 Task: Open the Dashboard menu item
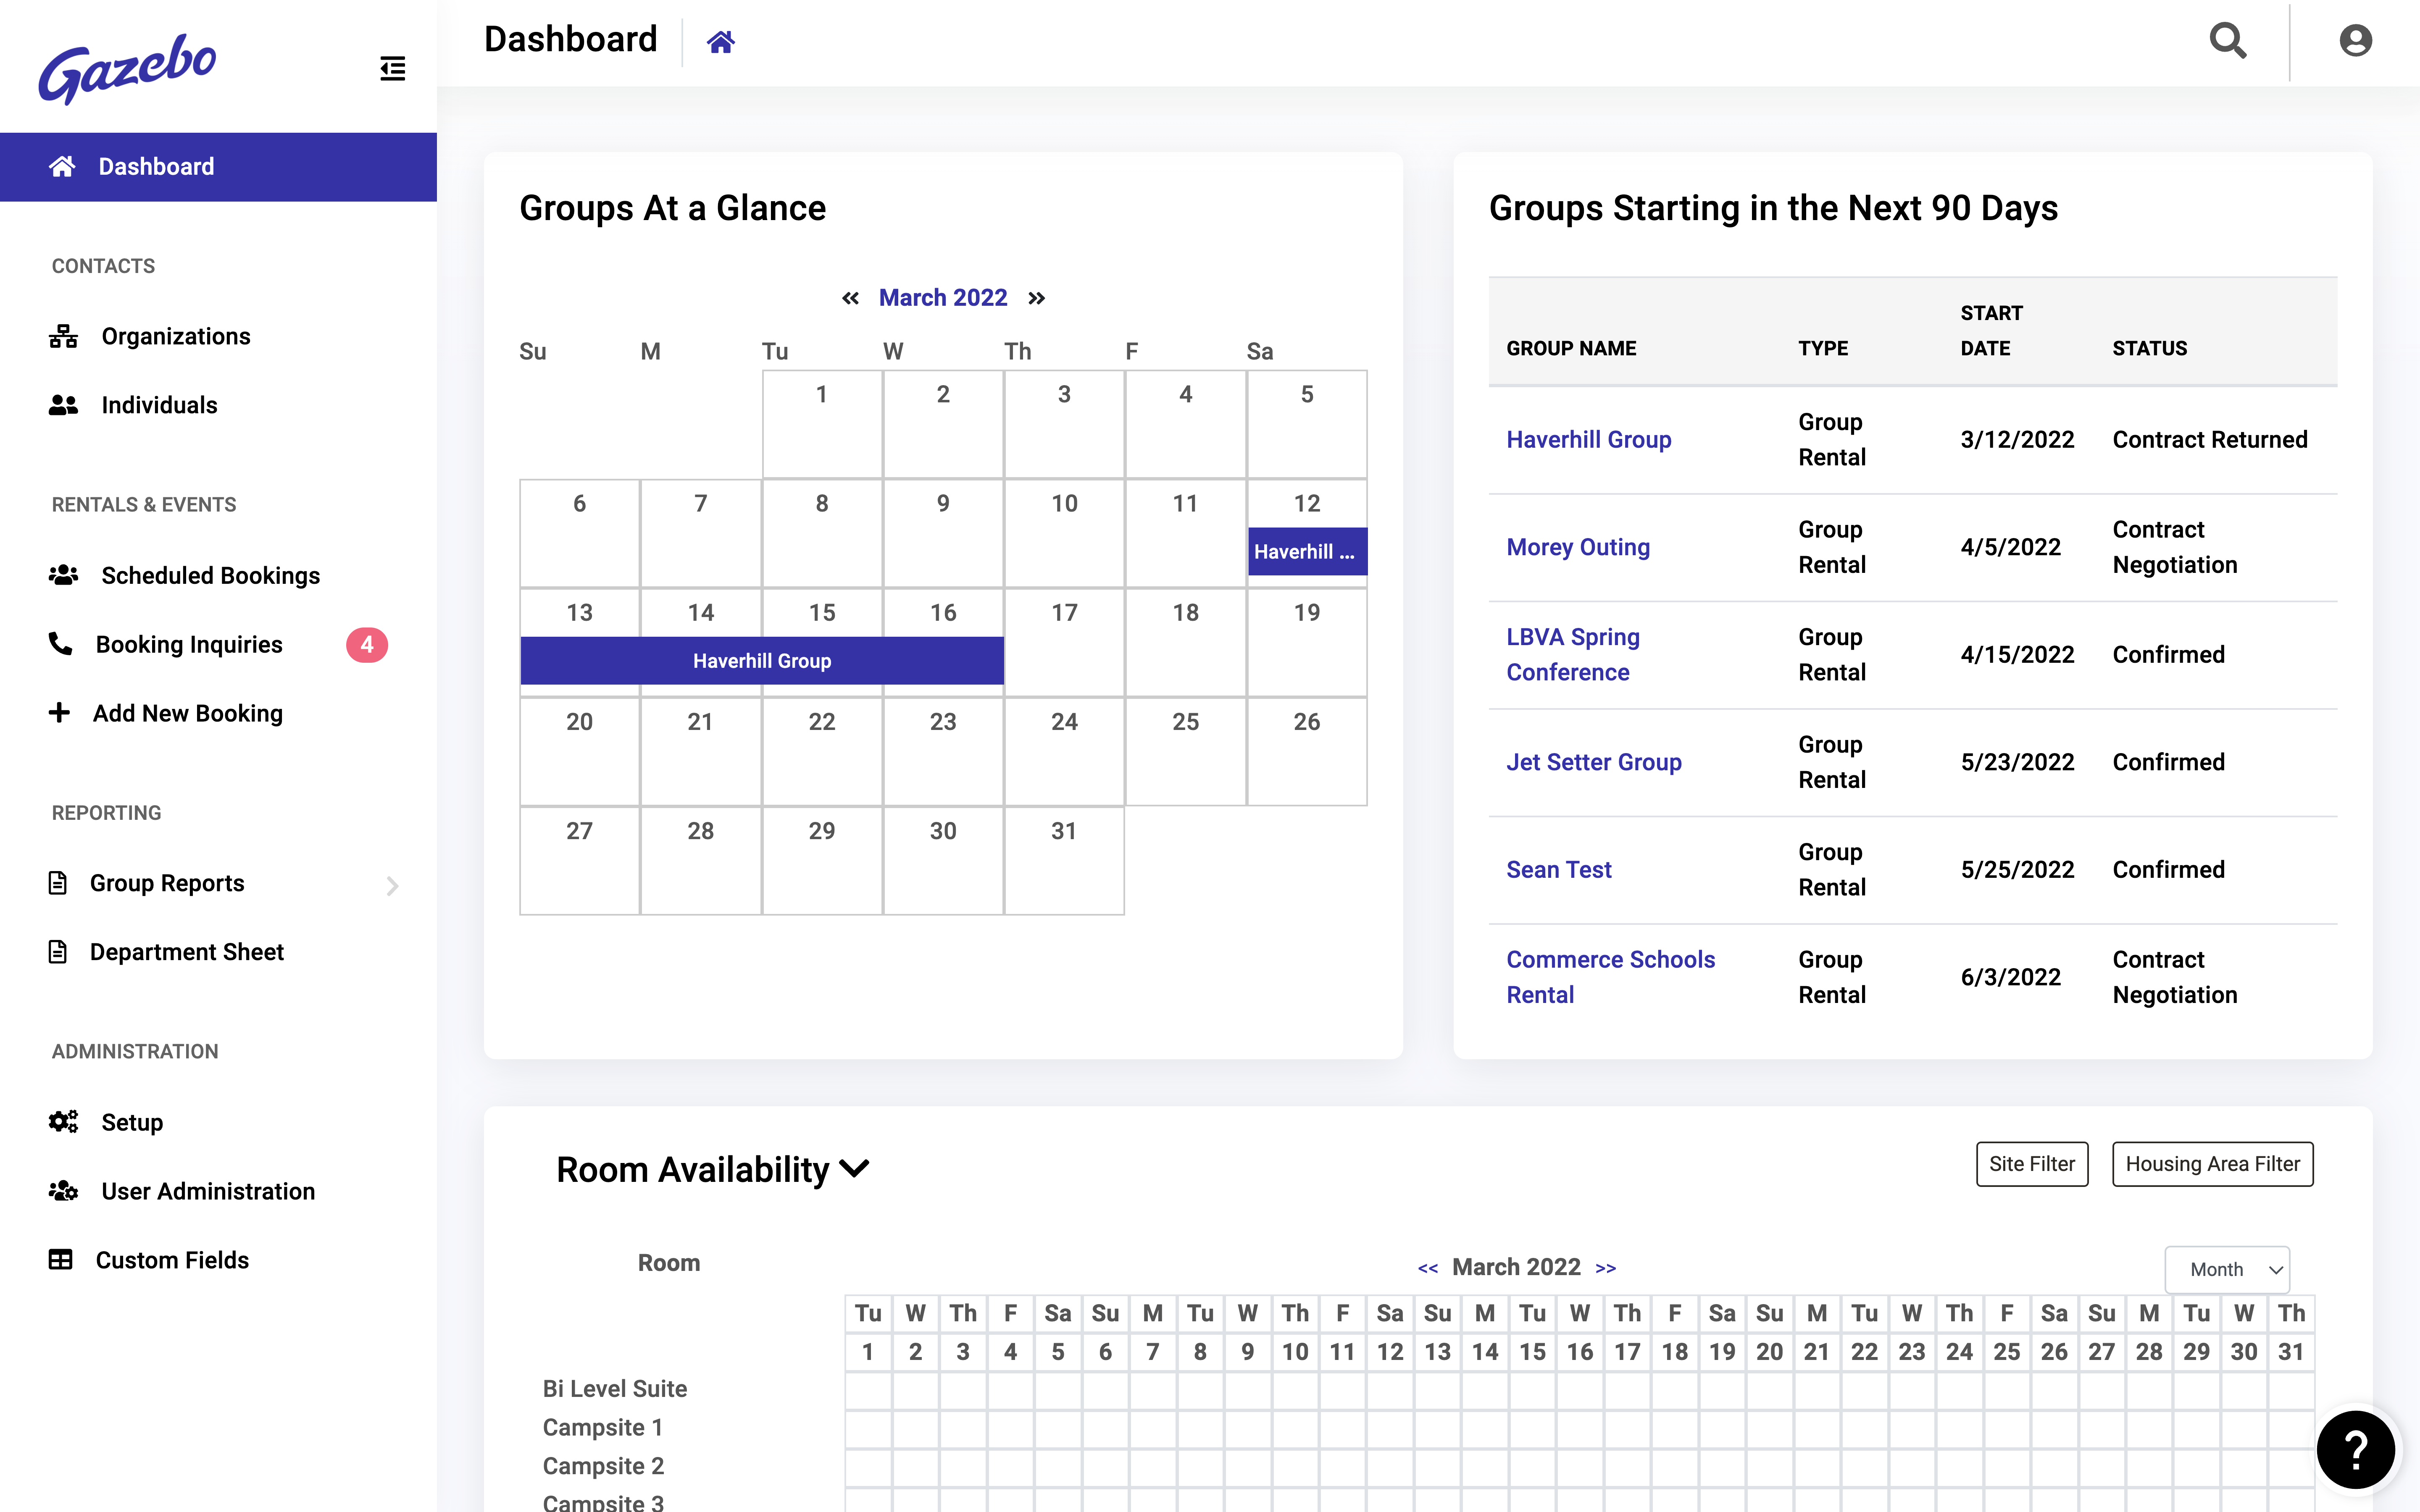click(218, 167)
